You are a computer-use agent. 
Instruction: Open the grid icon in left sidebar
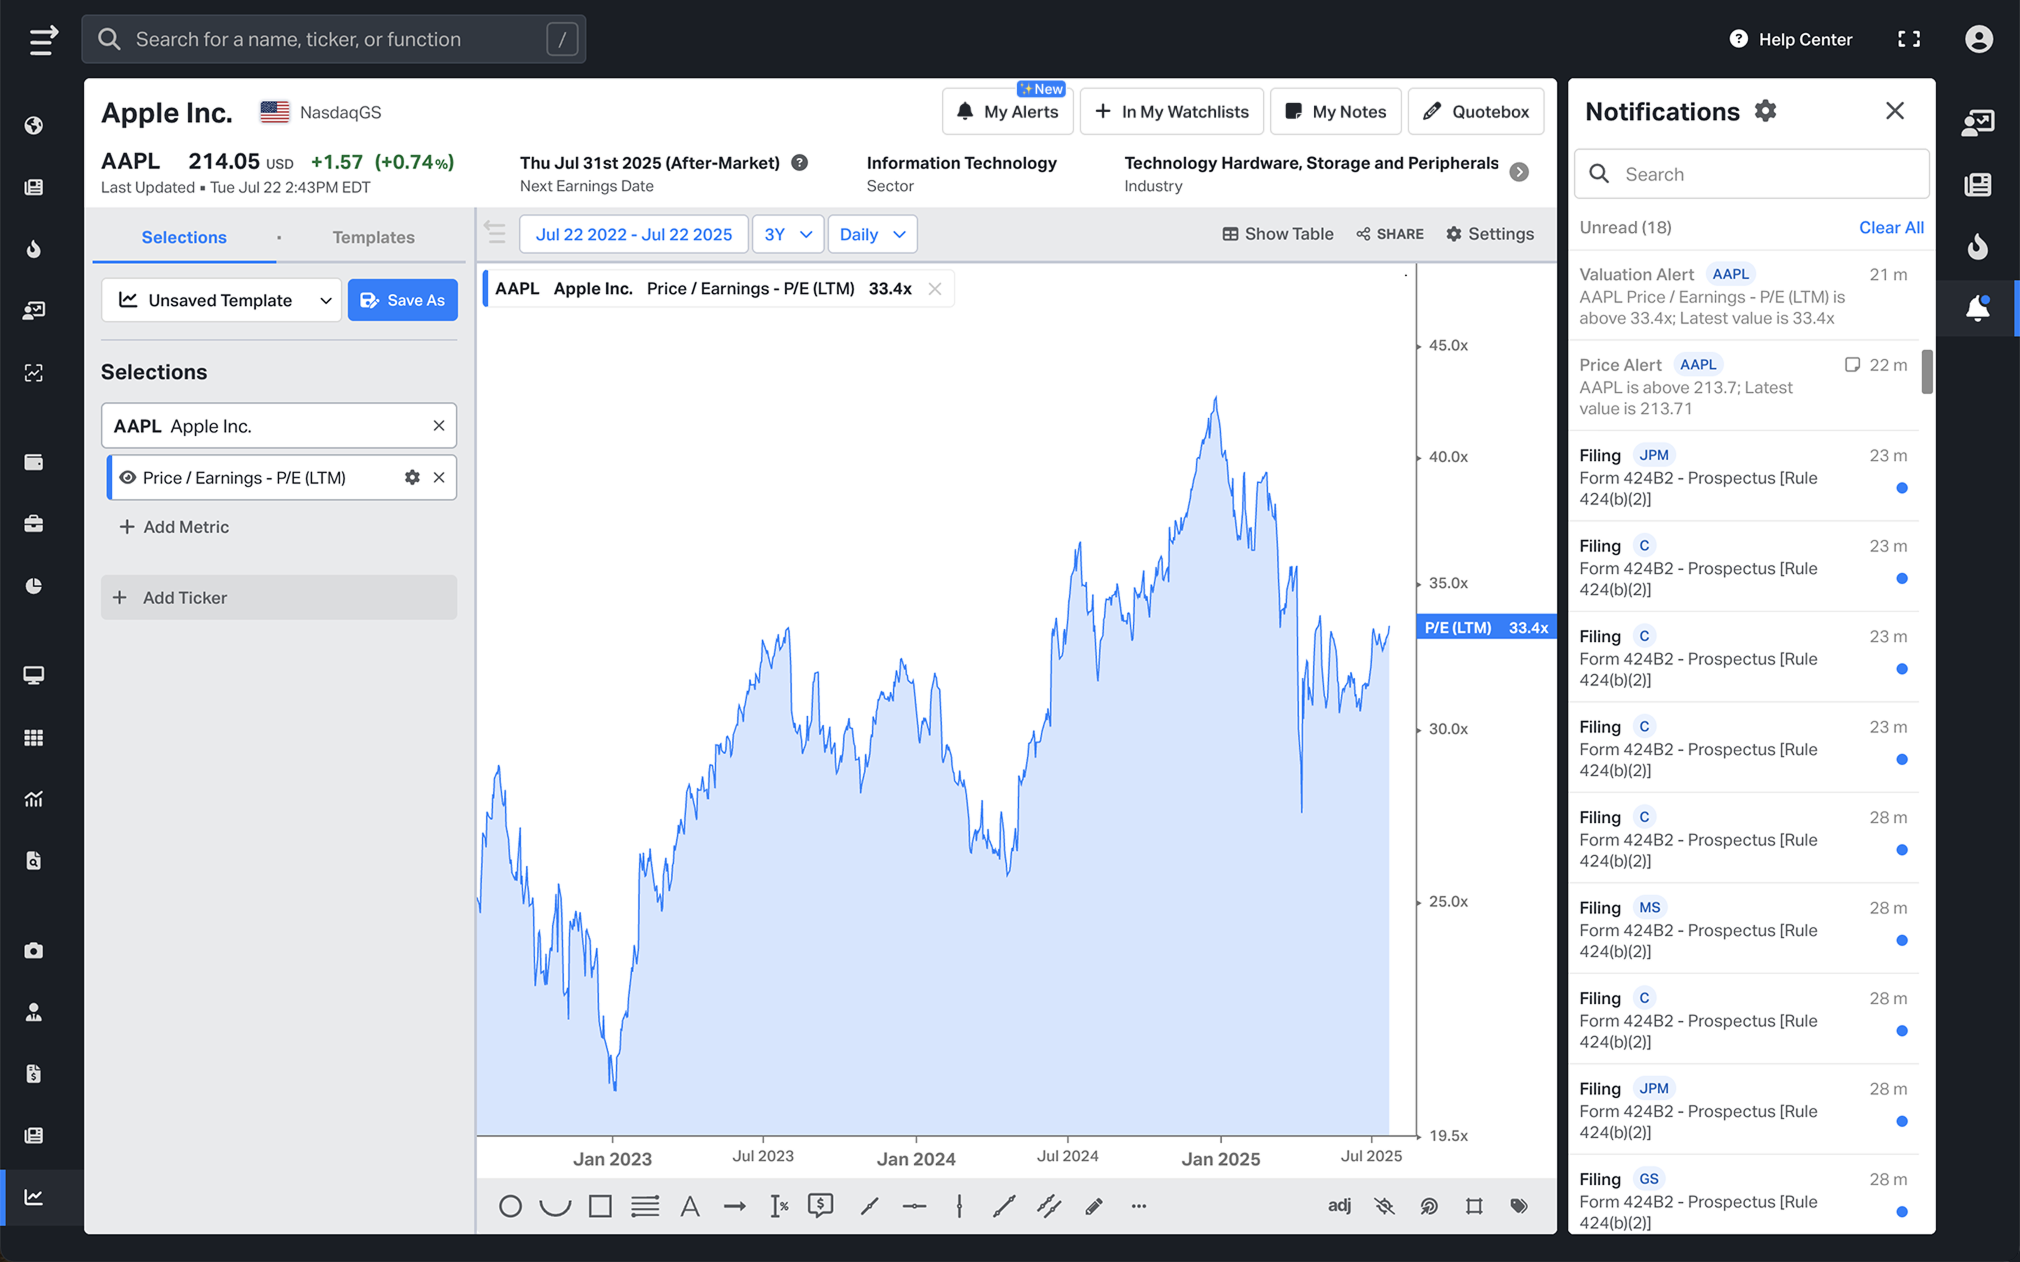[34, 738]
